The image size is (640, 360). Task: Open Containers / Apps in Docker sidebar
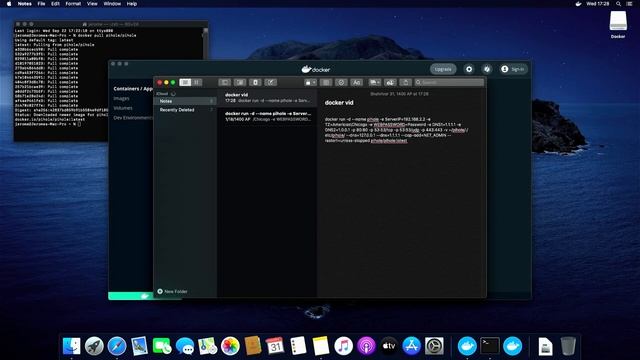(x=133, y=89)
